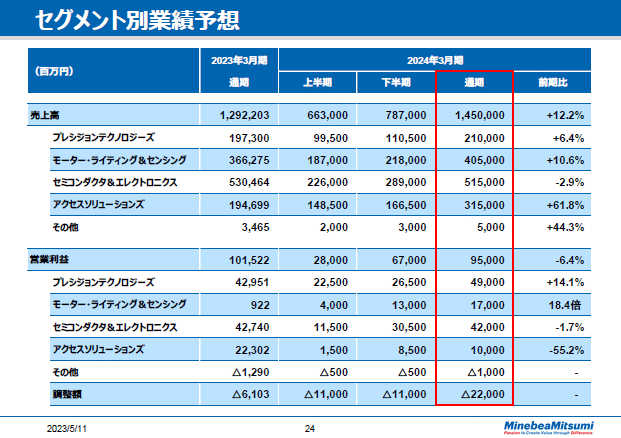Select the 2024年3月期 column group header
621x438 pixels.
pos(435,60)
